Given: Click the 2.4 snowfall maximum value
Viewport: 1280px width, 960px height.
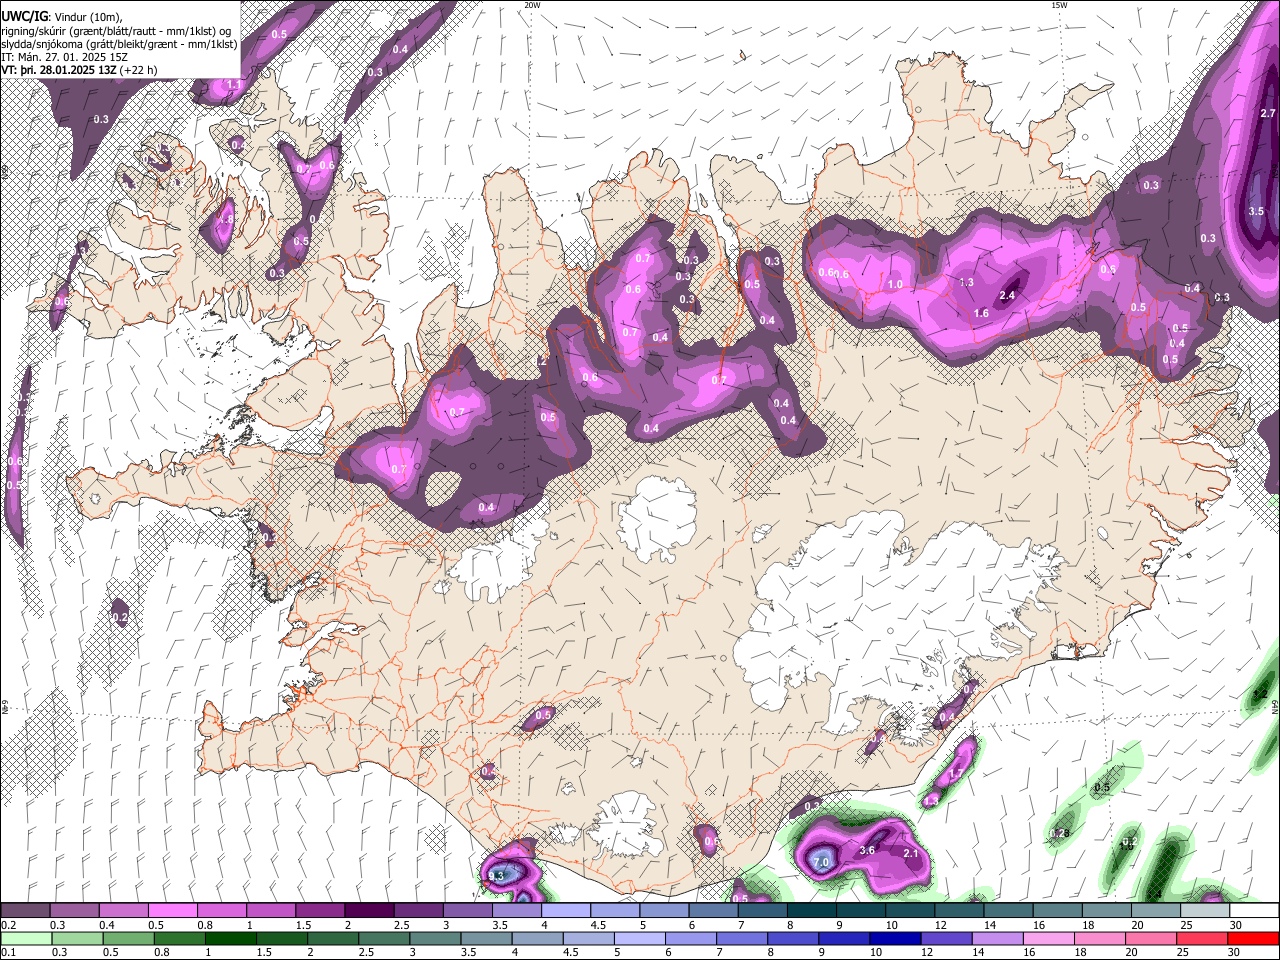Looking at the screenshot, I should [1007, 295].
